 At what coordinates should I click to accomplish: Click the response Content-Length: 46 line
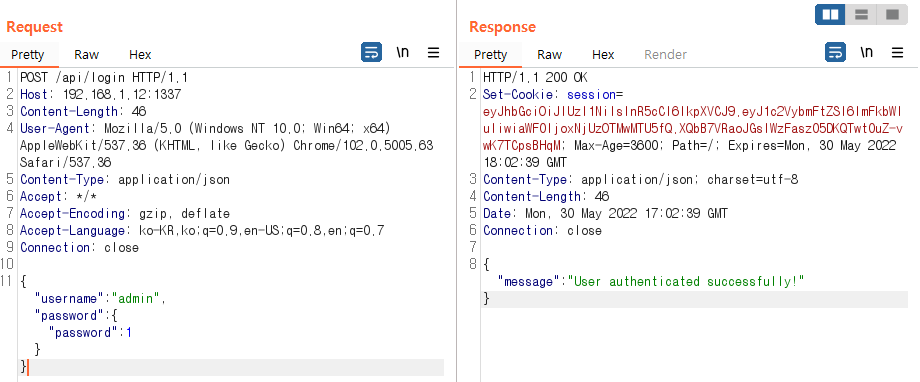click(546, 197)
